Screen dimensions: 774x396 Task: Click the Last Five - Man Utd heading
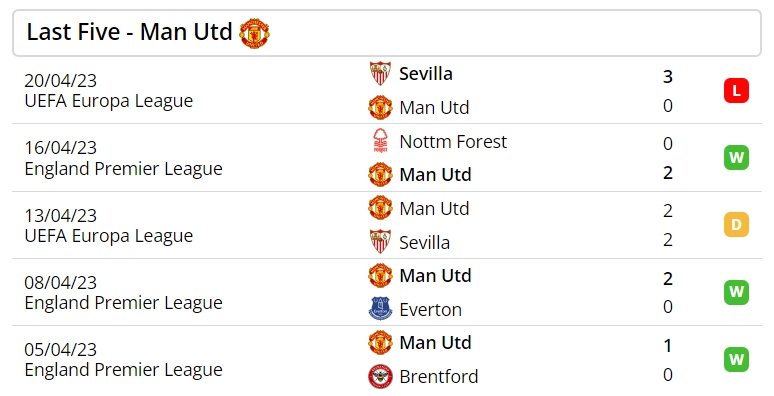(x=129, y=32)
